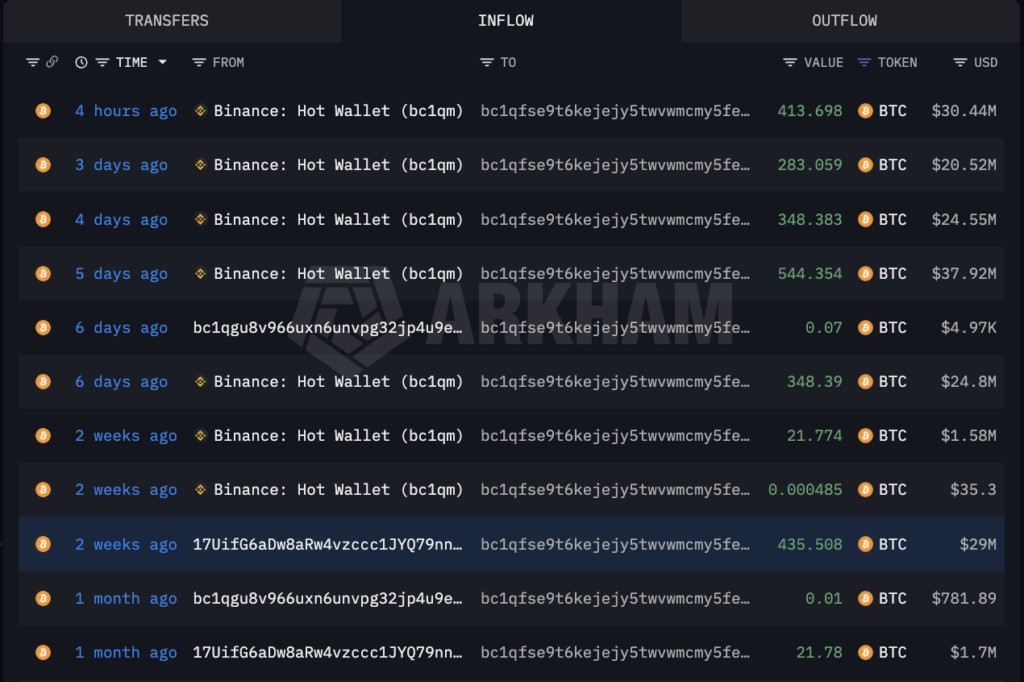Click the '1 month ago' timestamp with 0.01 BTC
This screenshot has height=682, width=1024.
[126, 598]
